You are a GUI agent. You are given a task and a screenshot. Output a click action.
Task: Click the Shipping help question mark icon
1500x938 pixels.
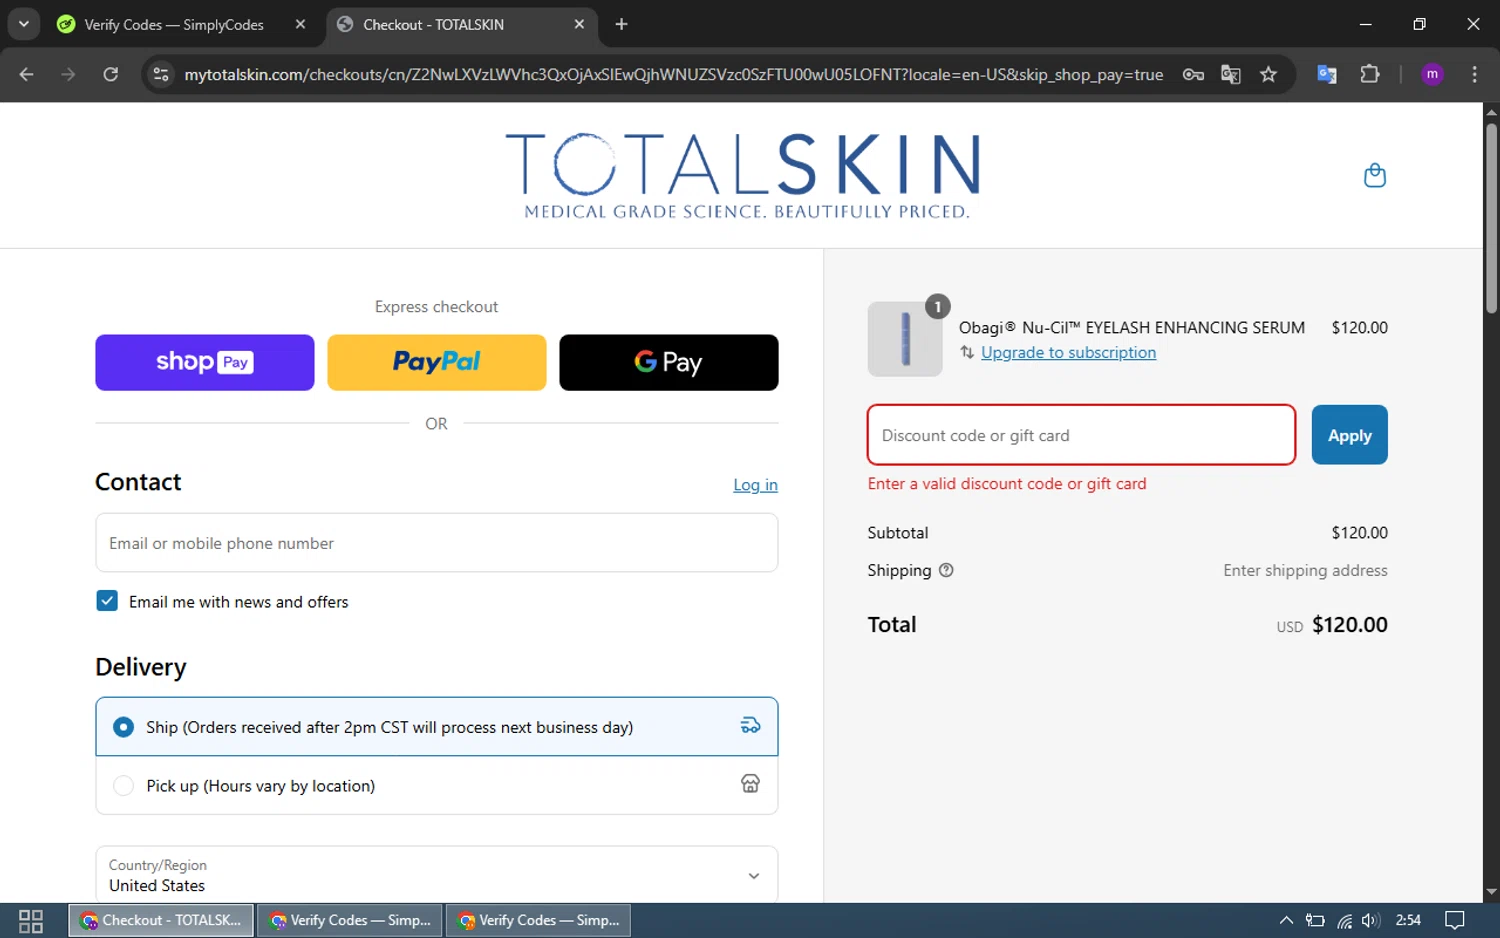pos(946,570)
